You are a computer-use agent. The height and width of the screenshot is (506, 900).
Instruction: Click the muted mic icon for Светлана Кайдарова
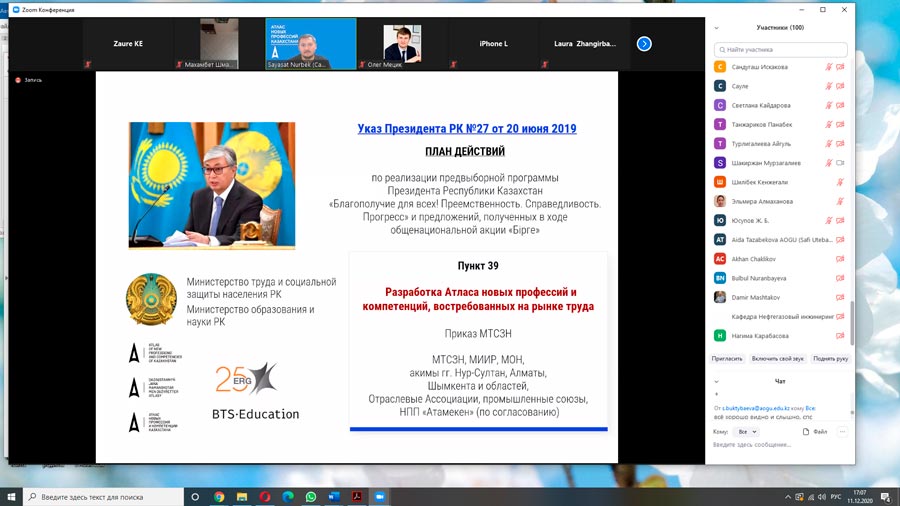[x=828, y=105]
